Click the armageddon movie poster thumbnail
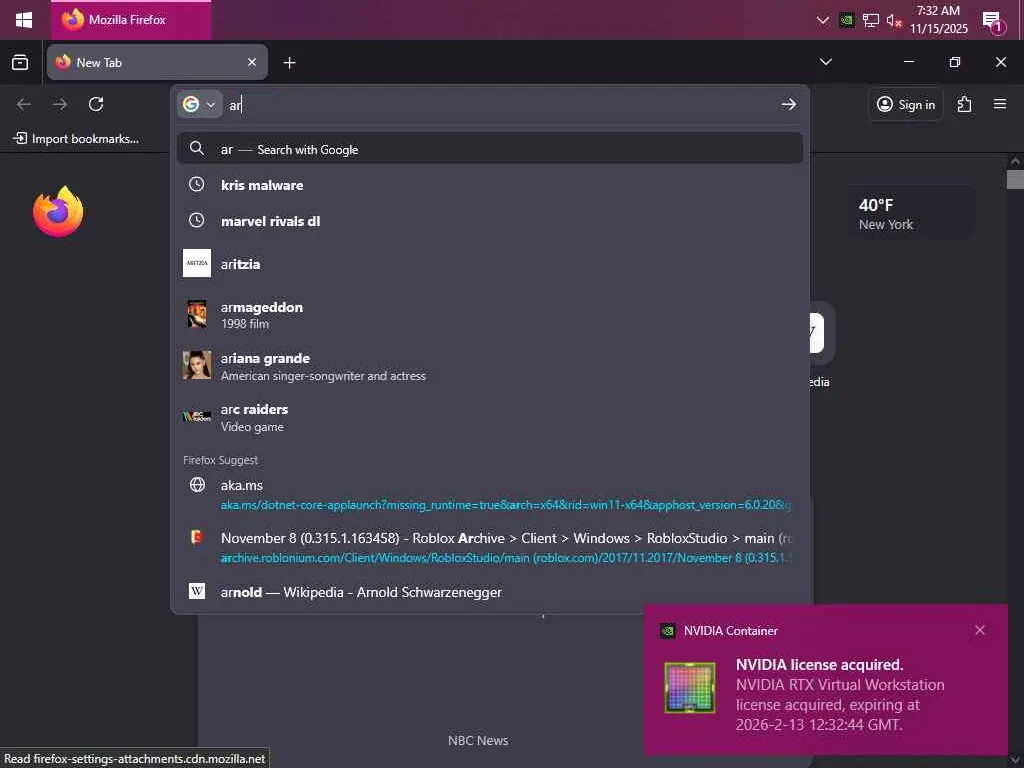Image resolution: width=1024 pixels, height=768 pixels. [197, 314]
